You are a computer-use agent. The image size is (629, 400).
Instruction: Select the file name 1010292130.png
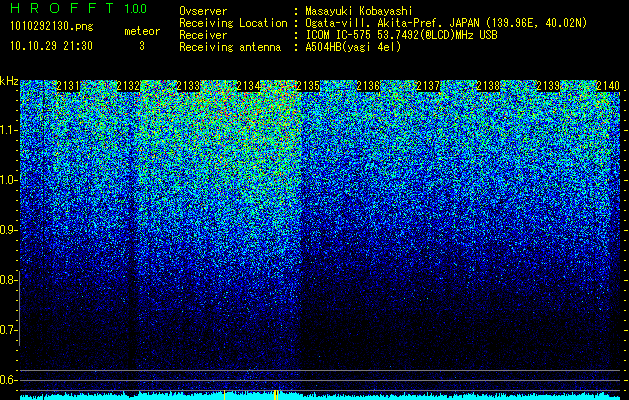tap(52, 27)
